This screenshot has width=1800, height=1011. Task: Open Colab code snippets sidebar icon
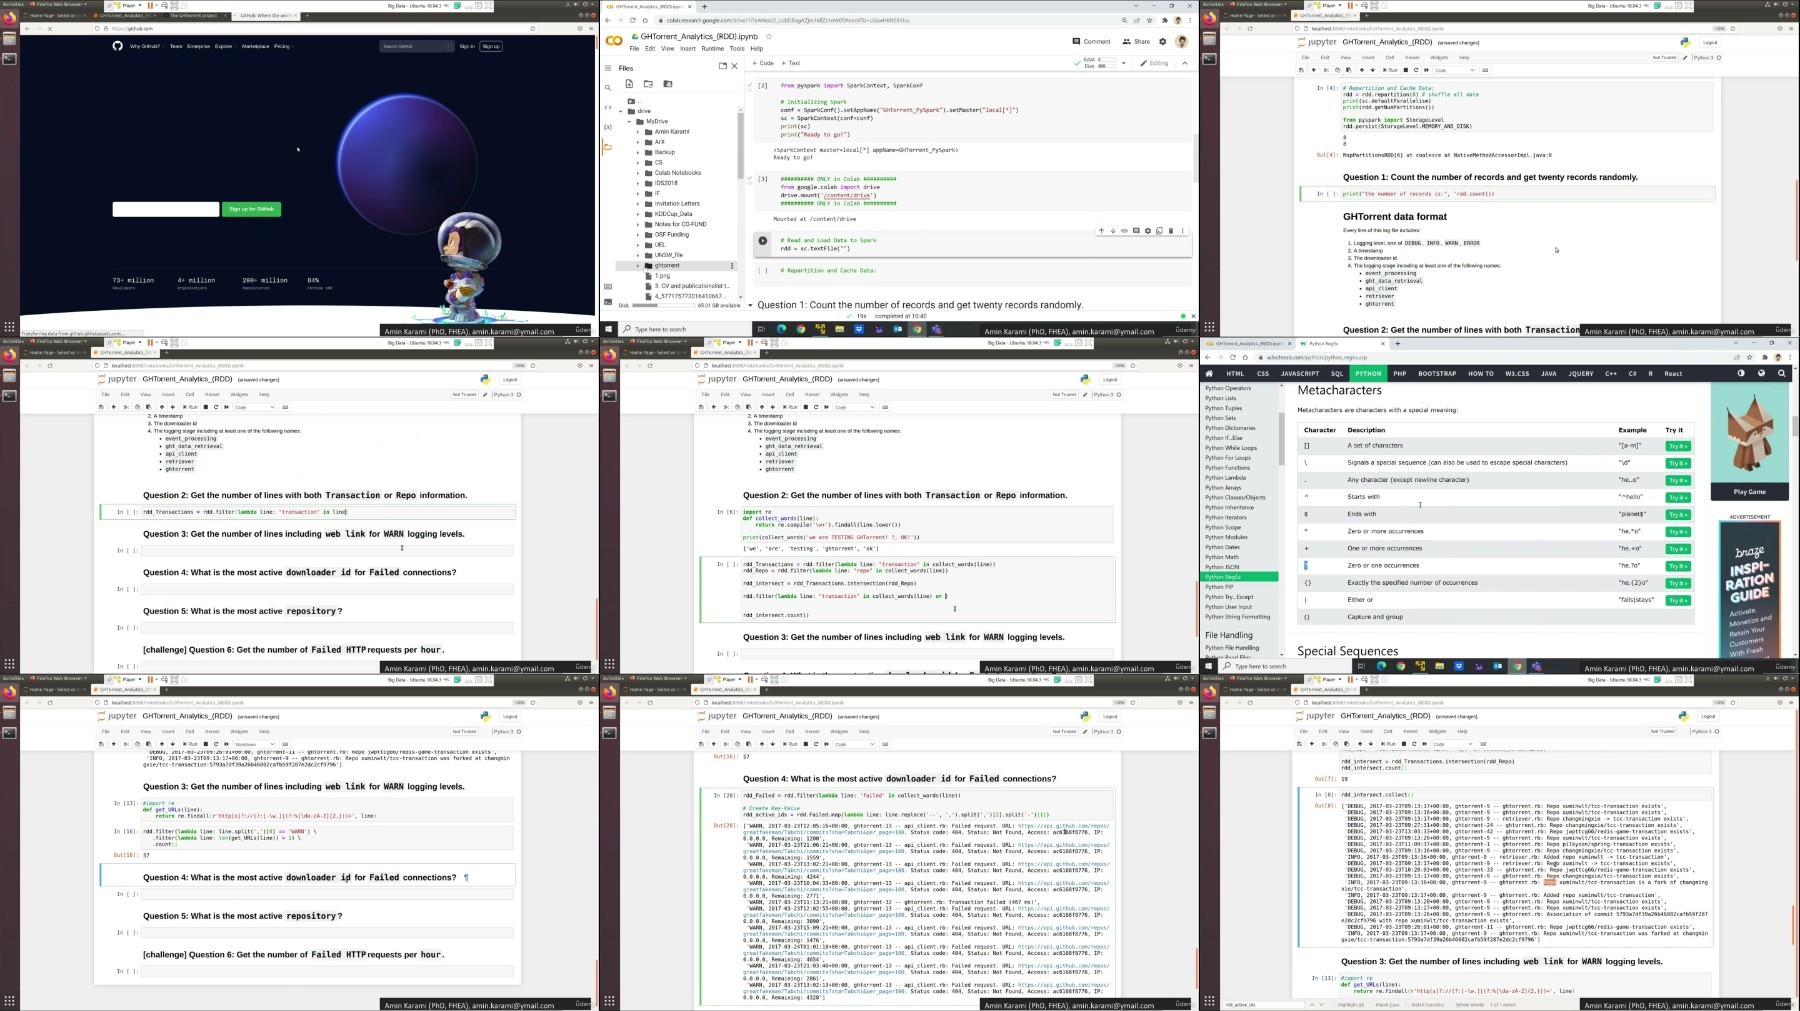click(608, 107)
